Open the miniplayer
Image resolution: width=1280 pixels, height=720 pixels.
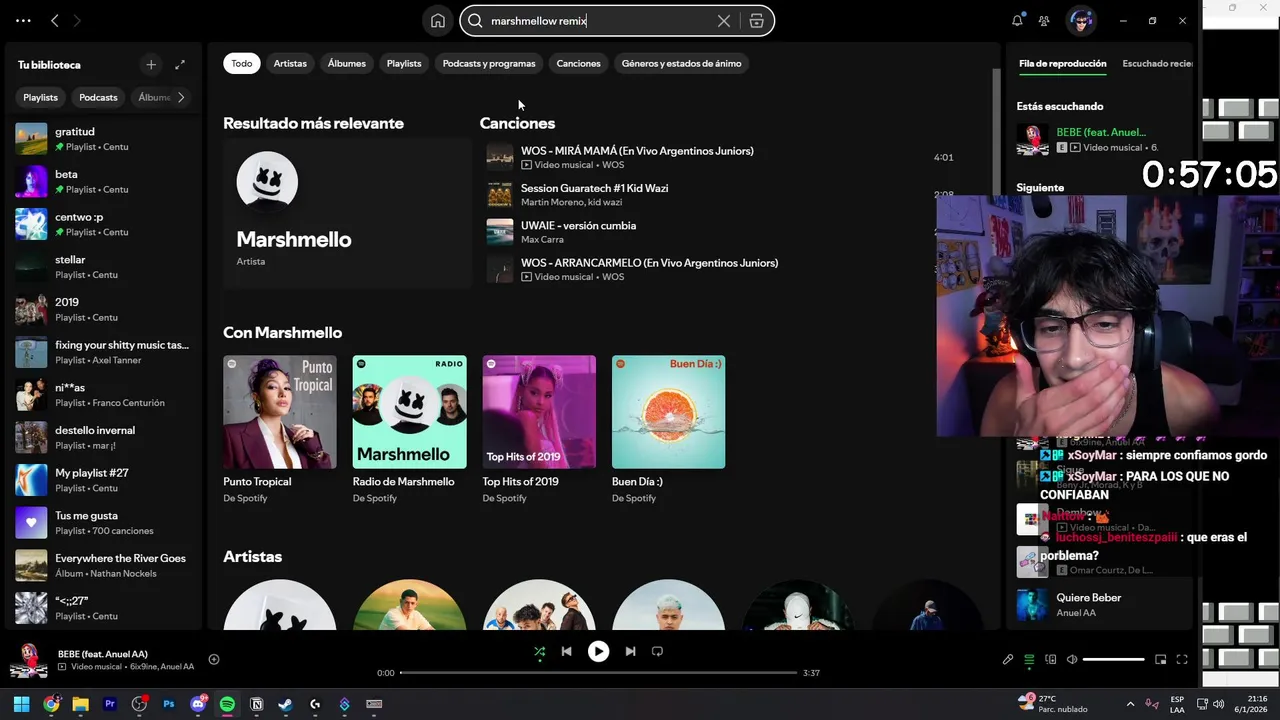pyautogui.click(x=1160, y=659)
